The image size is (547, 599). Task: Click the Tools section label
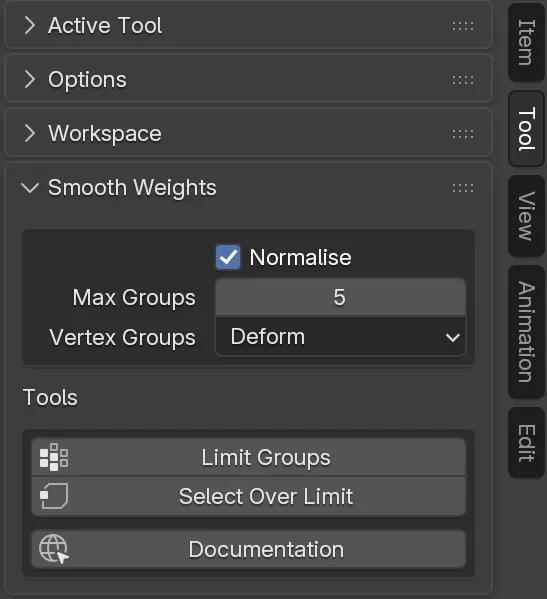click(x=50, y=397)
